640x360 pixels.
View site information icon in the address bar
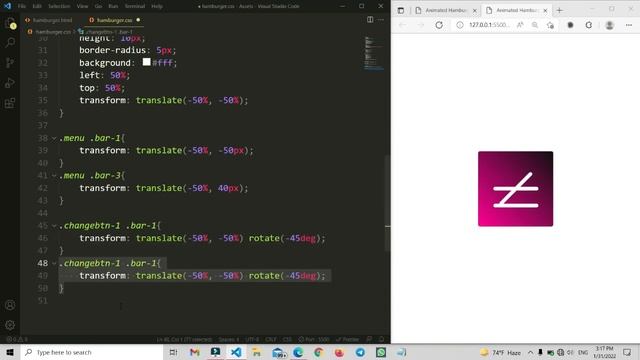point(460,25)
